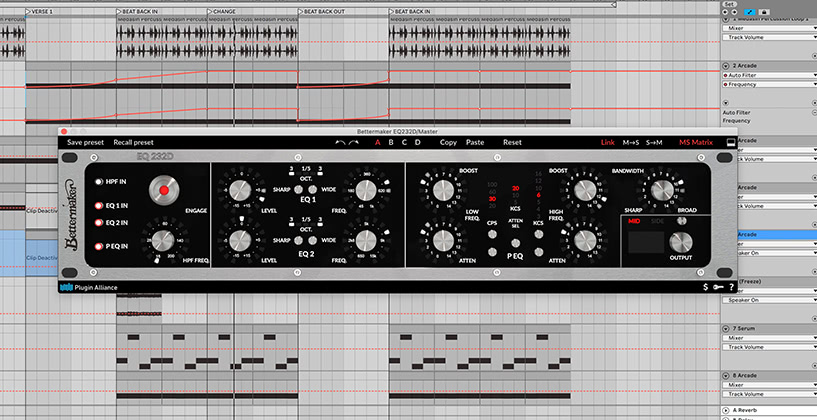This screenshot has height=420, width=817.
Task: Toggle the HPF IN switch
Action: [x=98, y=181]
